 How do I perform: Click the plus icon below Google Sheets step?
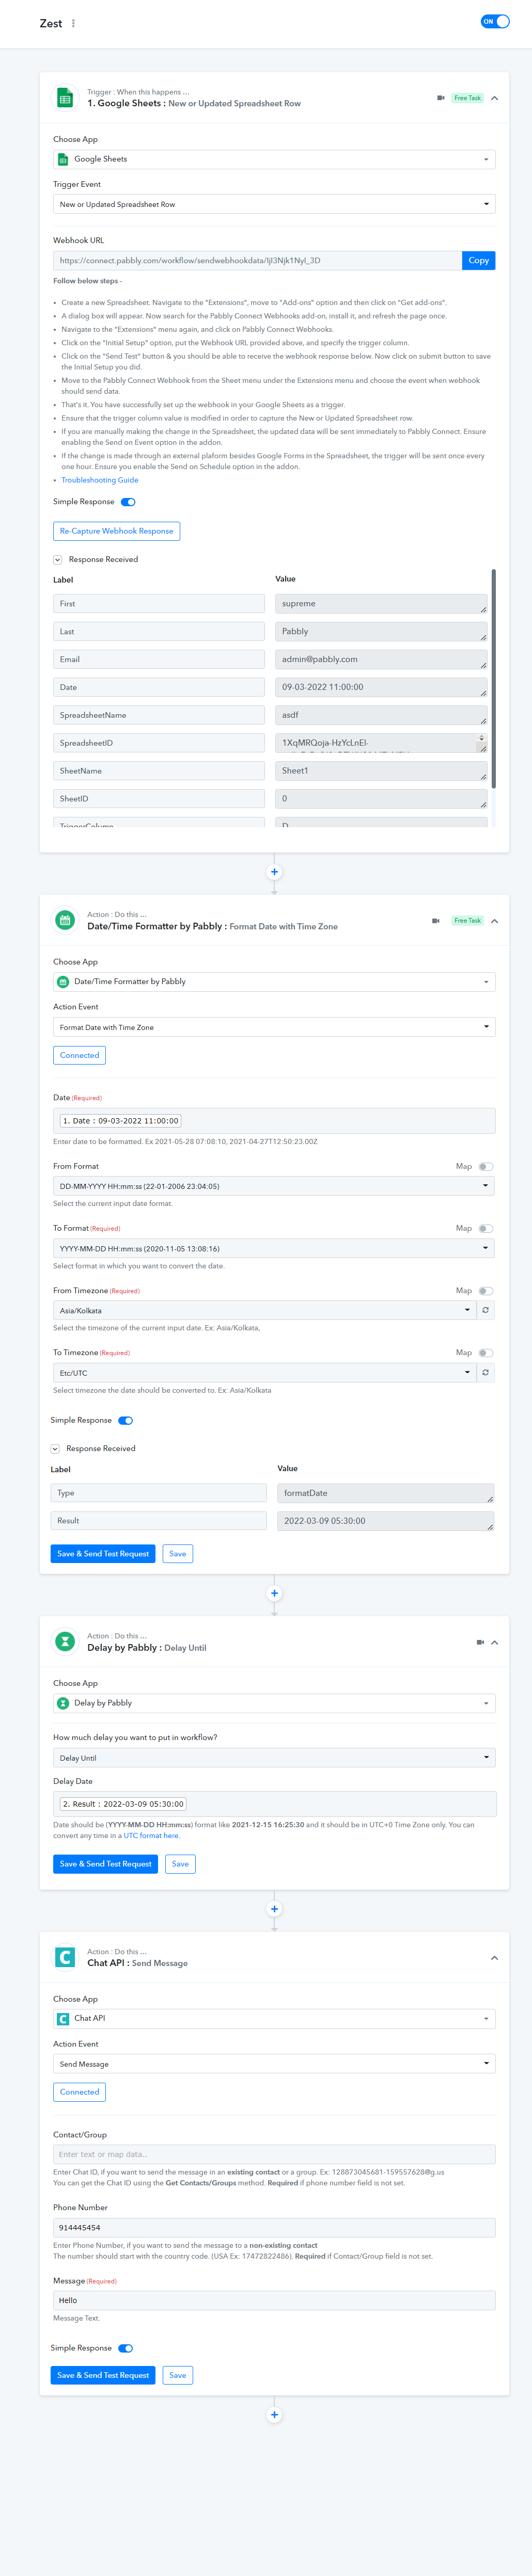[x=274, y=872]
